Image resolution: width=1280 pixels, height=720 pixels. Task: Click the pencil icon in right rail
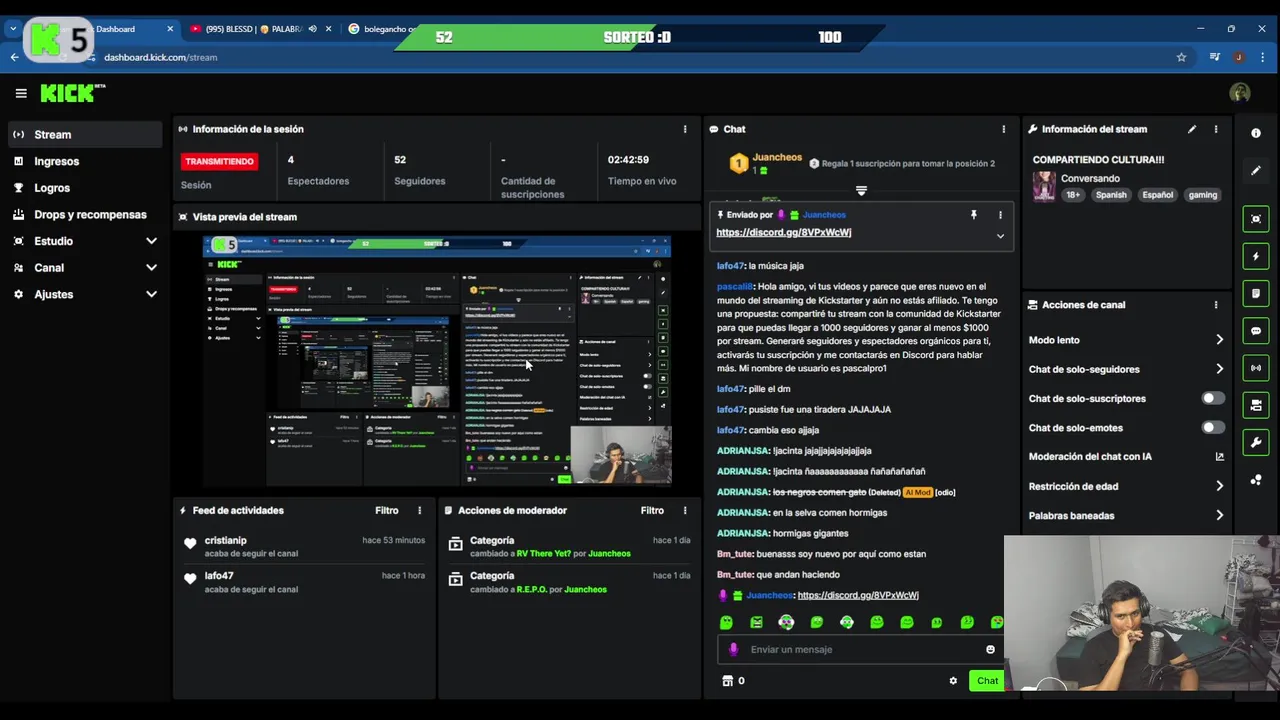(1256, 171)
